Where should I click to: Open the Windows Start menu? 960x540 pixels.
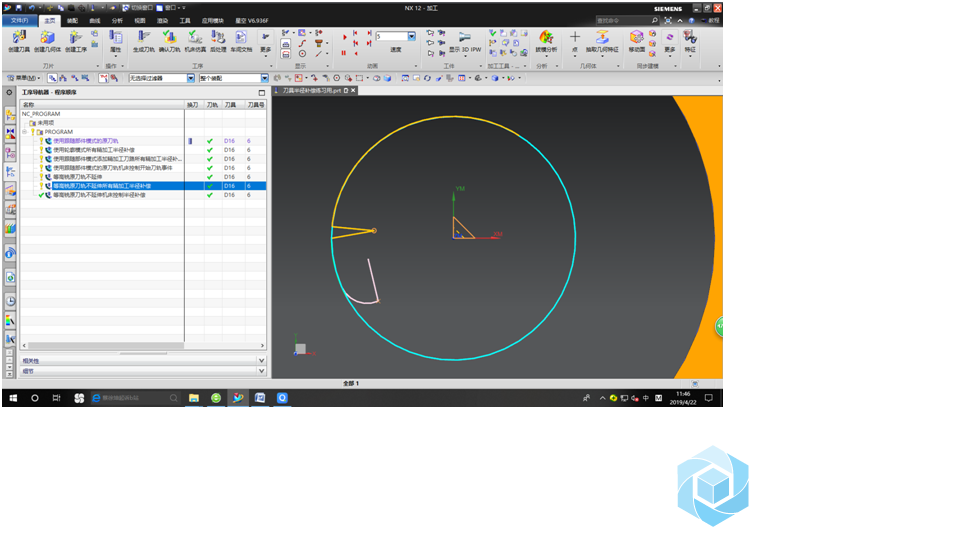point(12,398)
